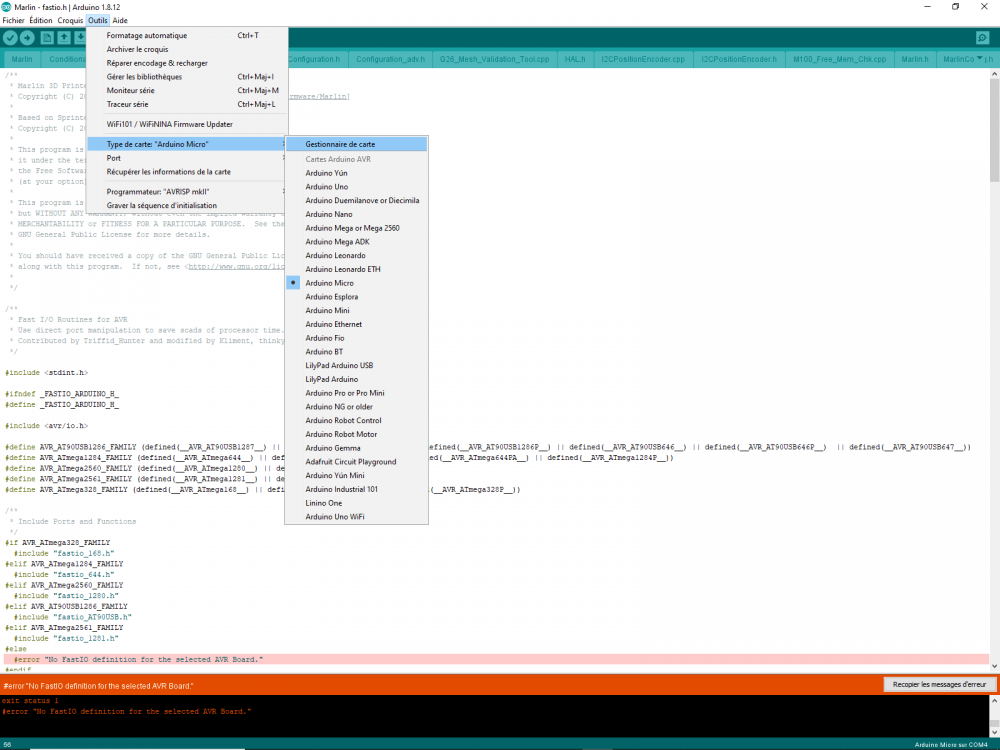Switch to the M100_Free_Mem_Chk.cpp tab
1000x750 pixels.
pos(839,59)
